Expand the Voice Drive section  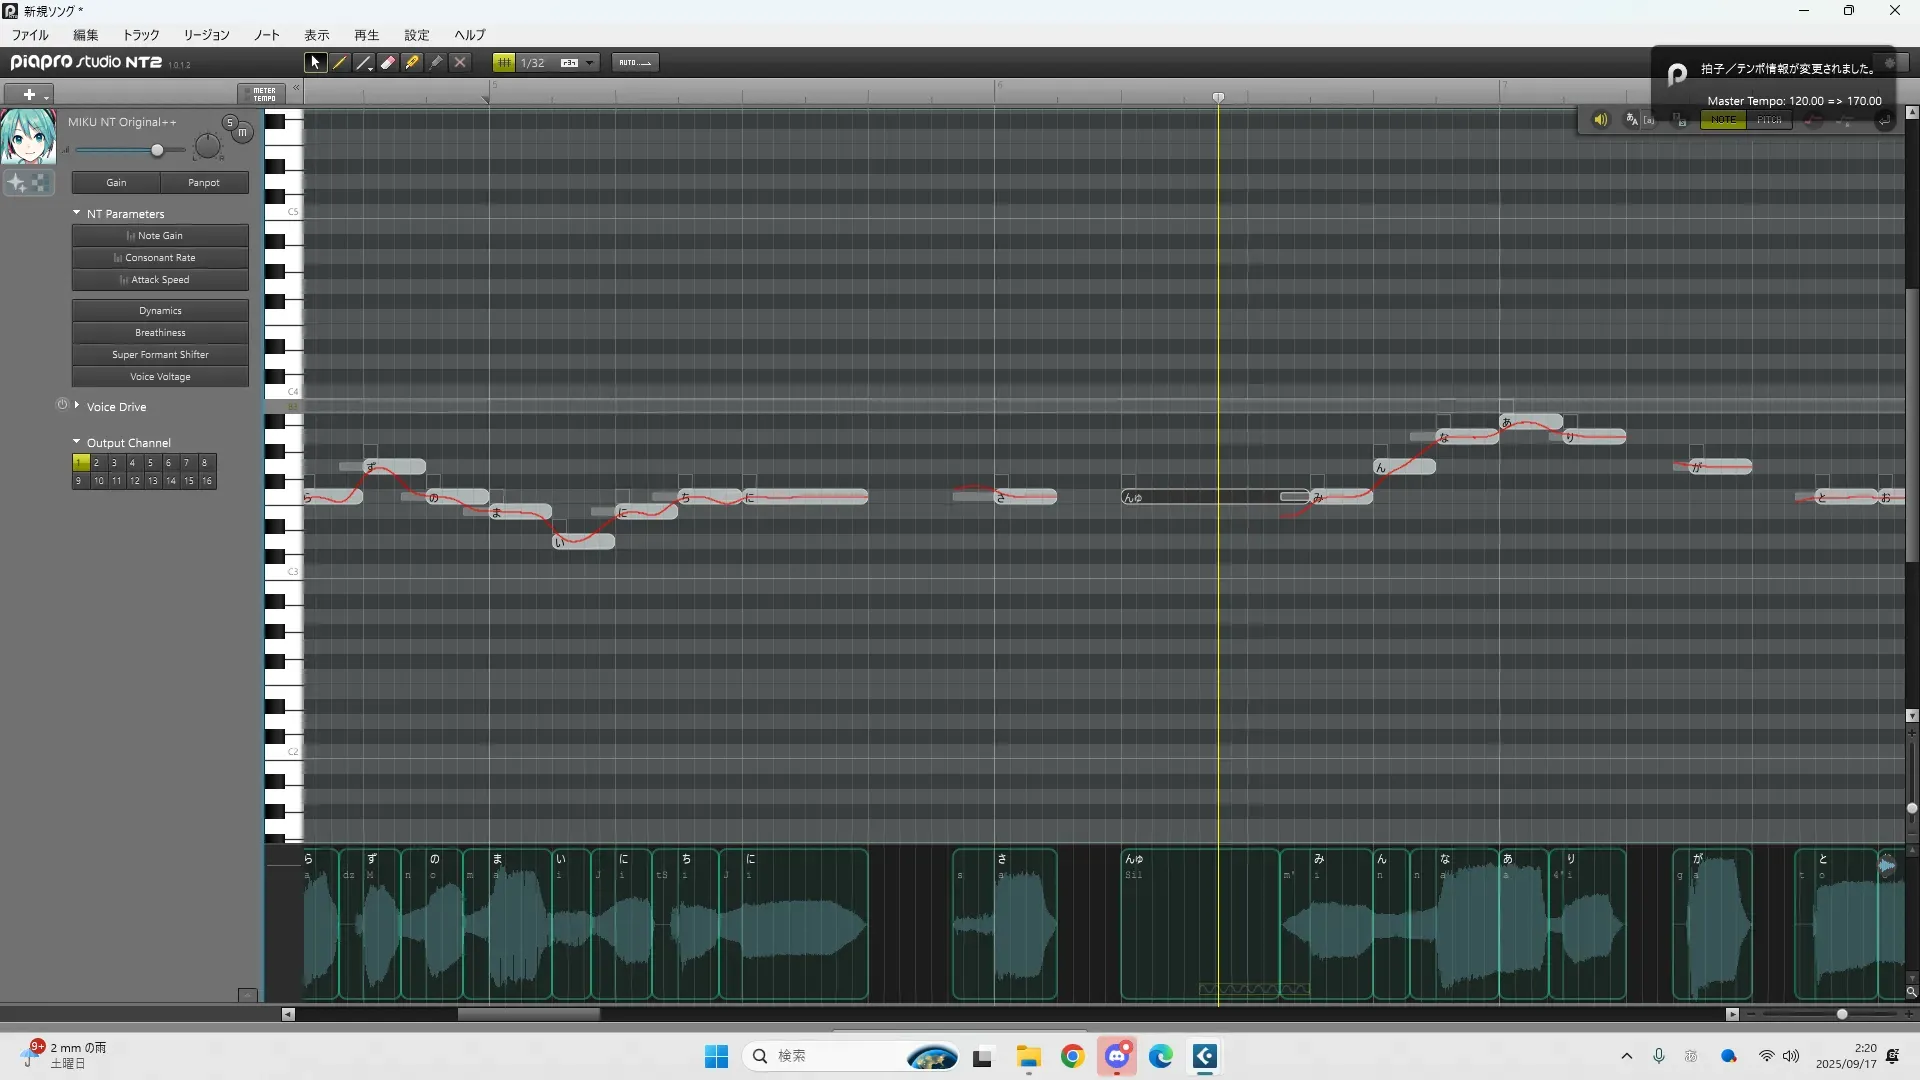click(x=77, y=406)
